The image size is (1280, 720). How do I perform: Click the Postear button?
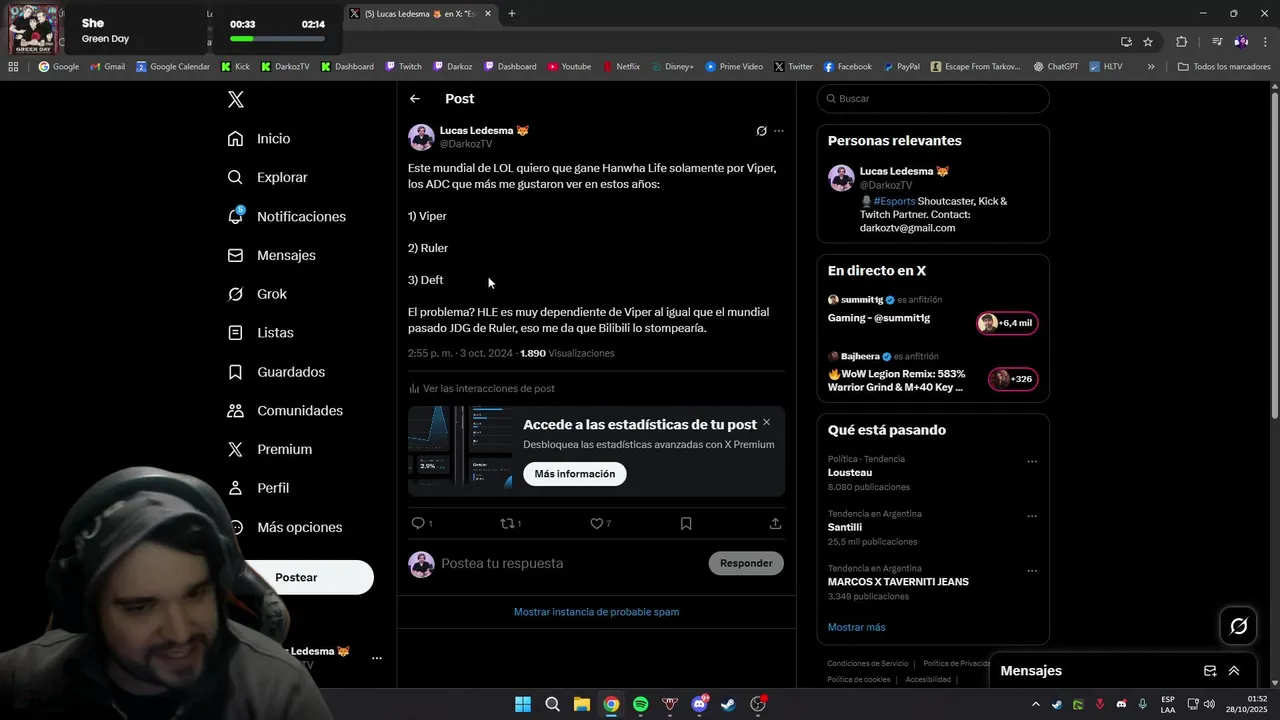point(296,577)
